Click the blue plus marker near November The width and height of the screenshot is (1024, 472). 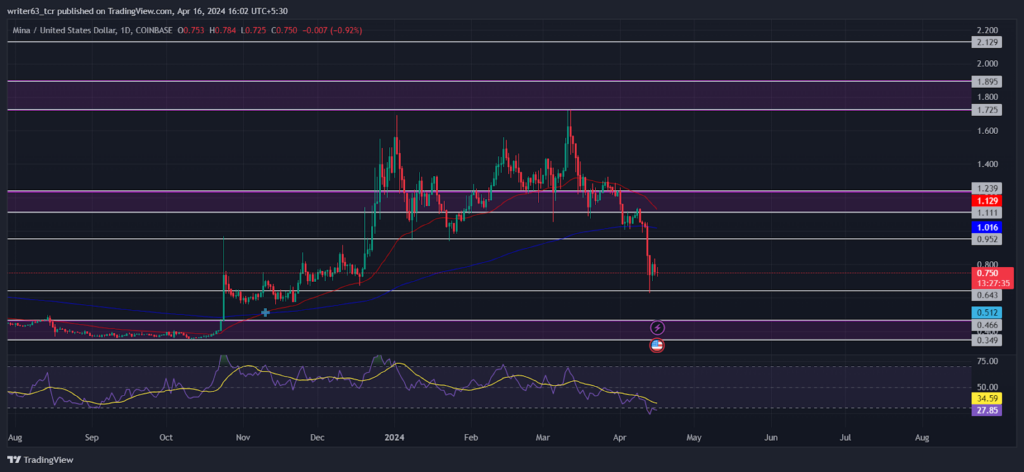click(265, 313)
